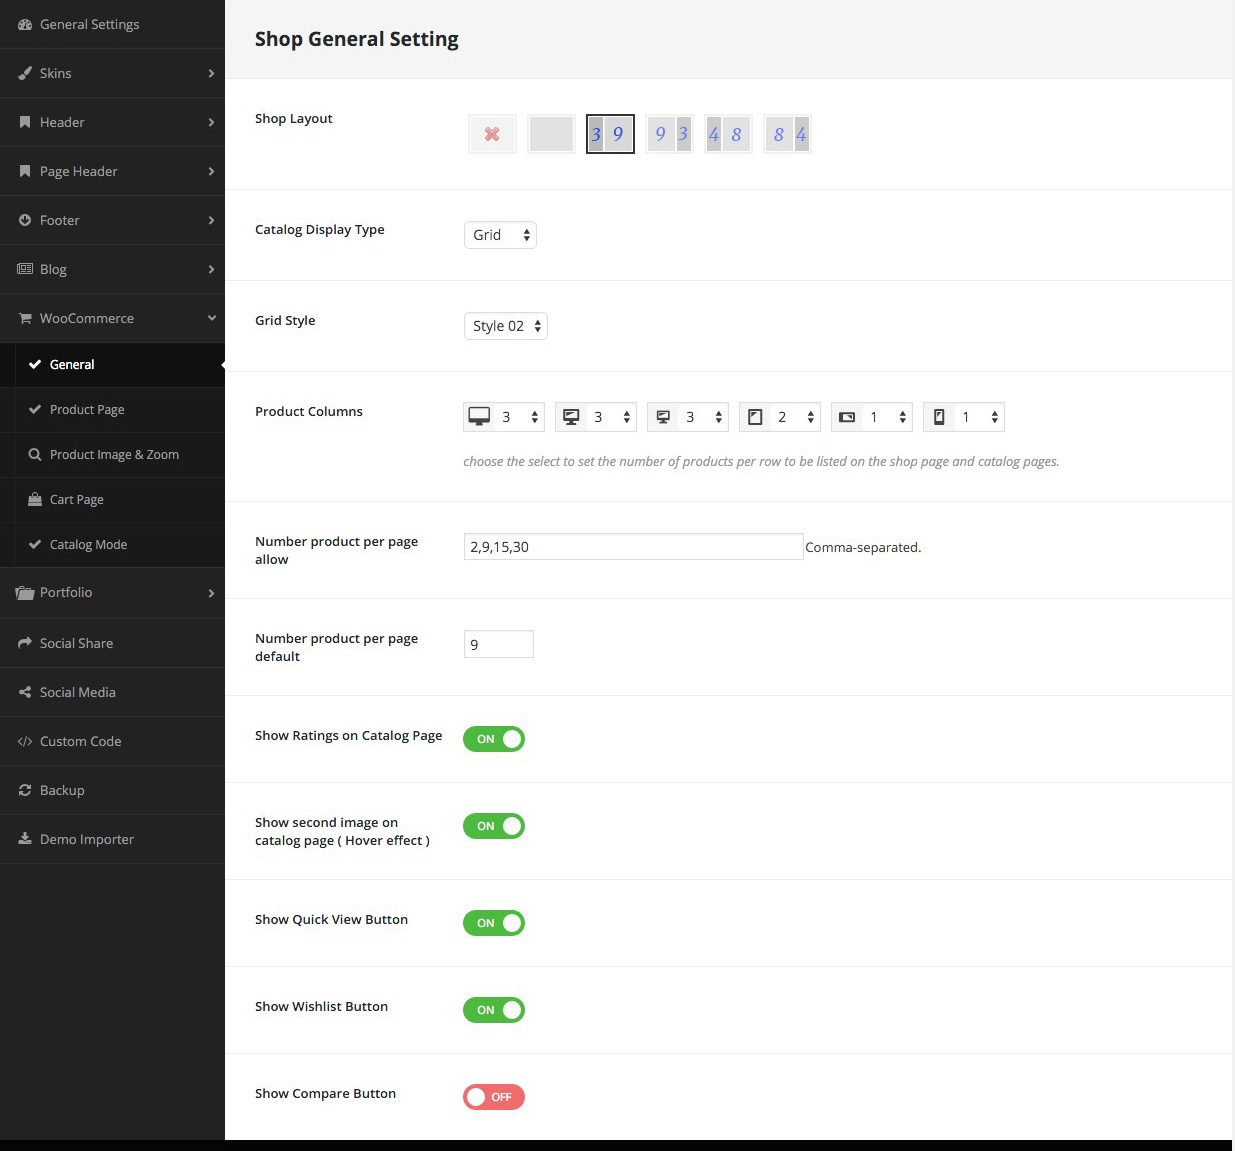Select the 8-4 right sidebar shop layout
Viewport: 1235px width, 1151px height.
click(x=787, y=134)
